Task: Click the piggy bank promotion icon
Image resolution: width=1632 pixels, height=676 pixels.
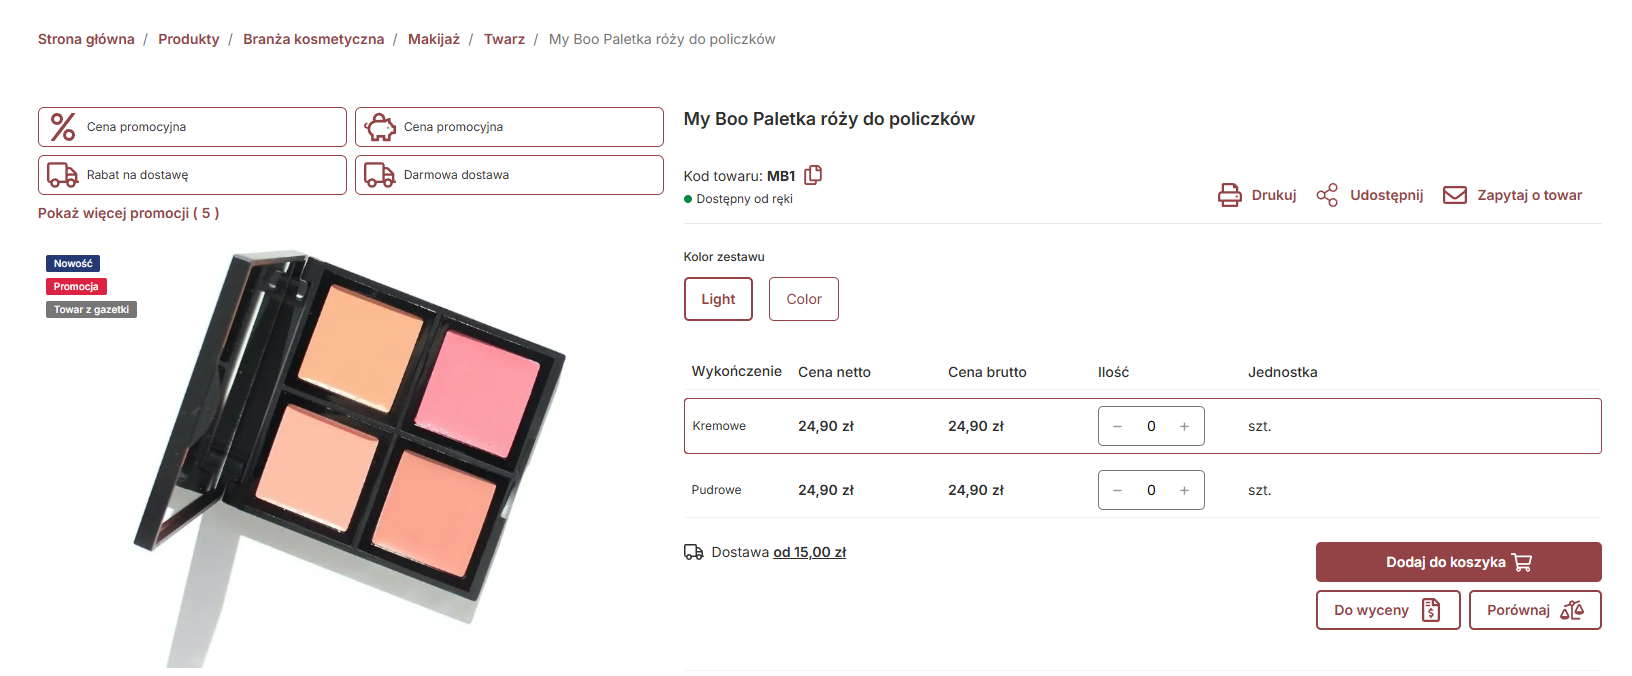Action: [x=380, y=127]
